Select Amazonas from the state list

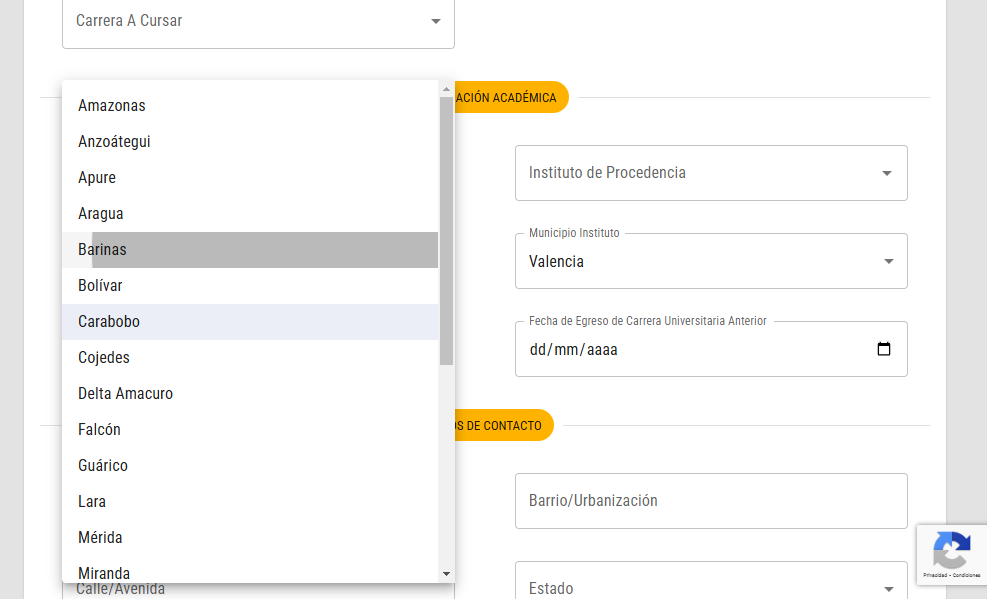250,106
